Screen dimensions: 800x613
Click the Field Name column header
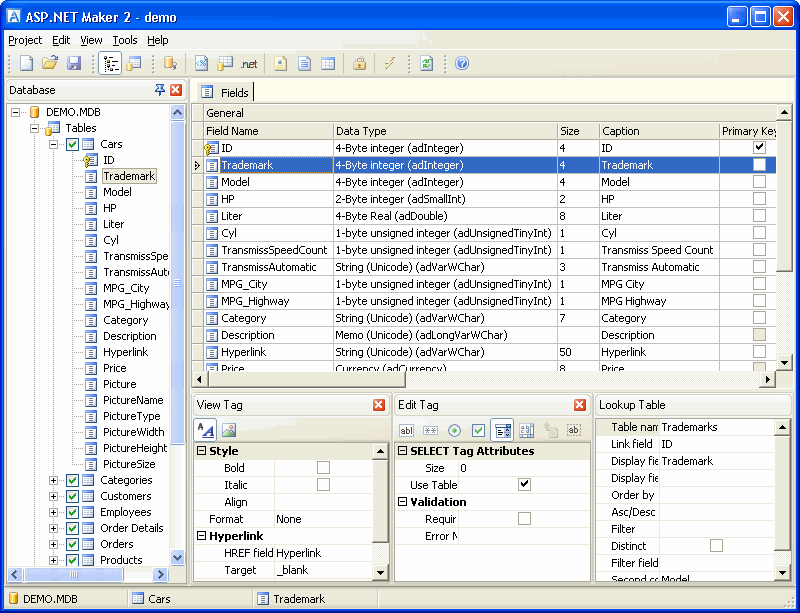(x=269, y=131)
